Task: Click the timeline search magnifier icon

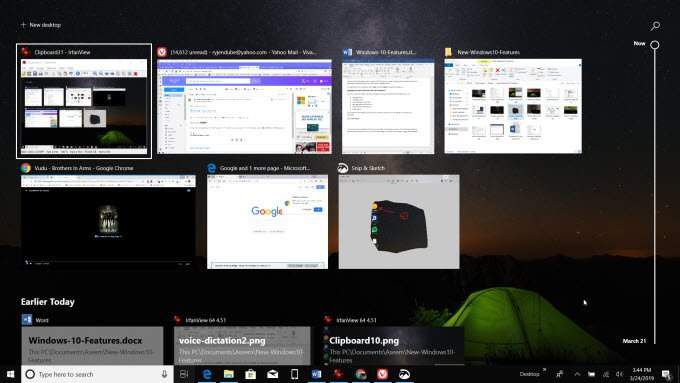Action: 655,26
